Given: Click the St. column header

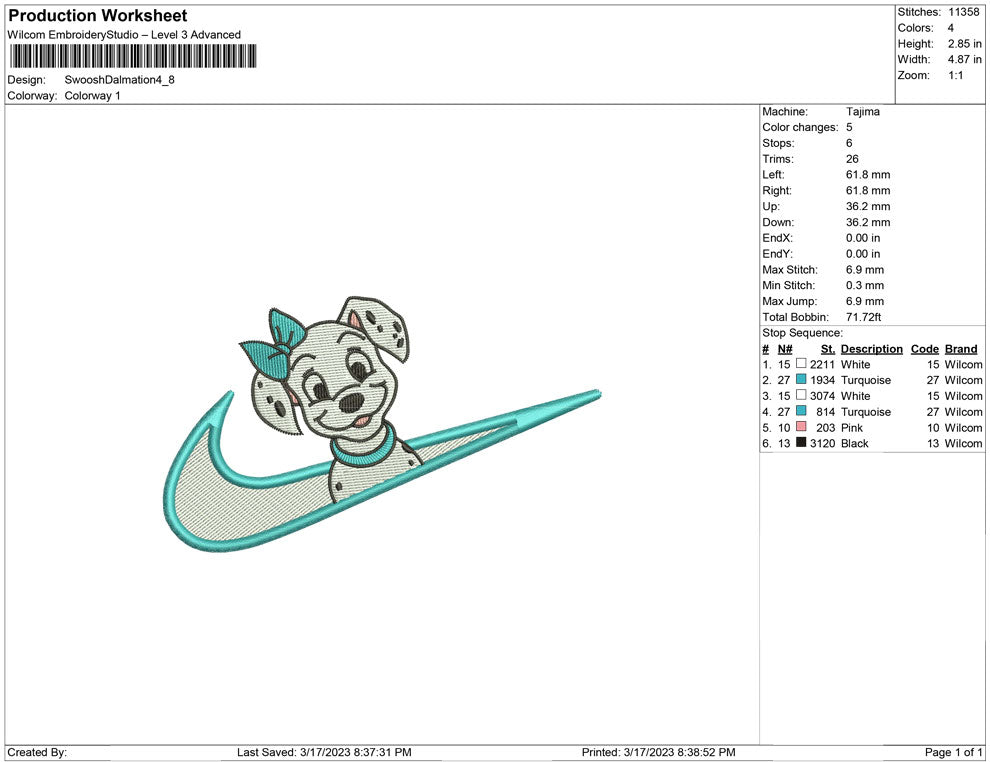Looking at the screenshot, I should point(828,349).
